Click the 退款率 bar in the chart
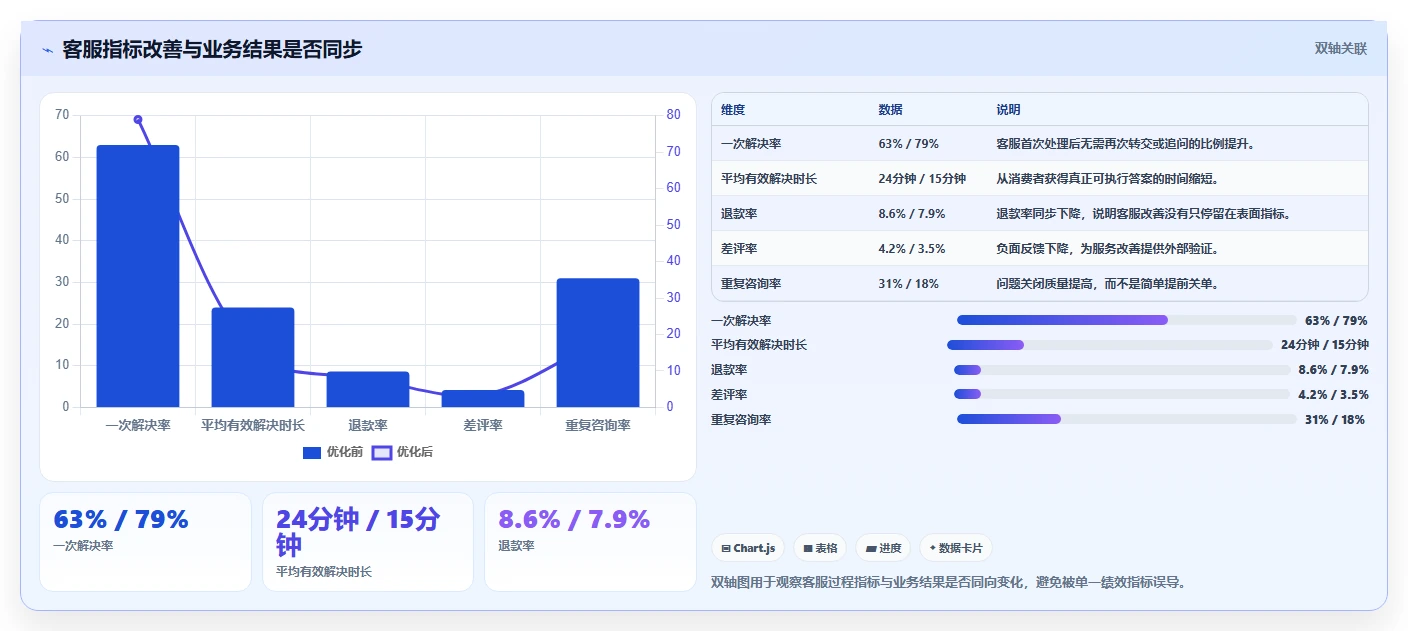 pos(368,389)
